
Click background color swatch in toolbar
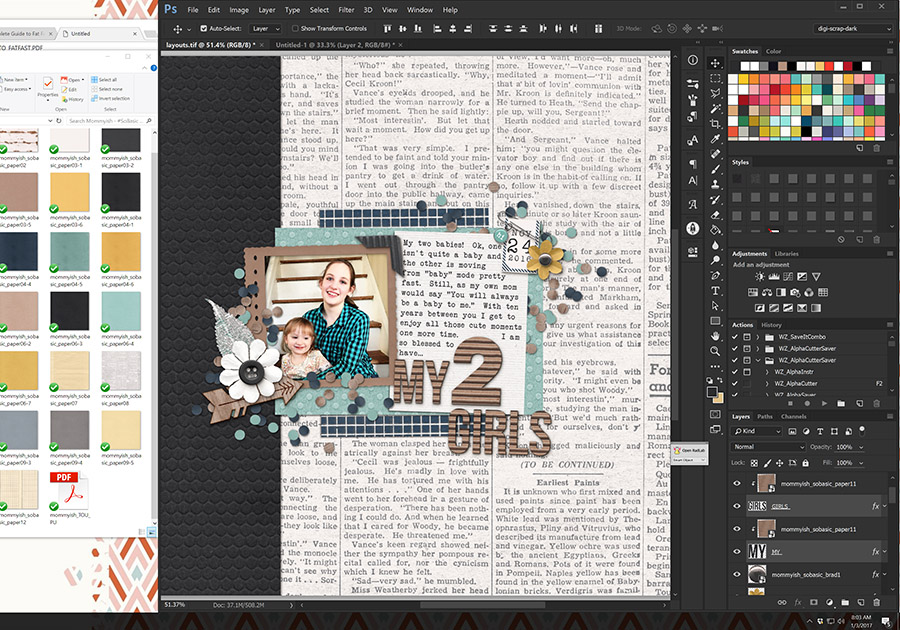[719, 398]
